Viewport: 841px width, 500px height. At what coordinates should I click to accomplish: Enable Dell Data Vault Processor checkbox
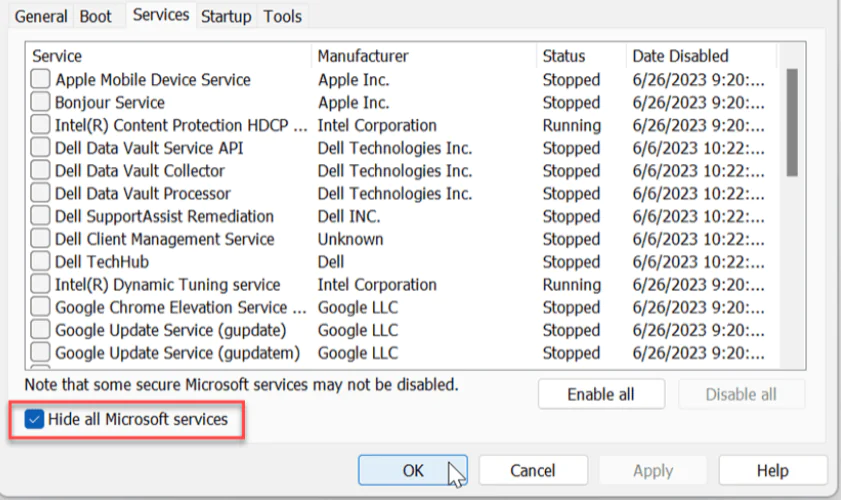(40, 193)
